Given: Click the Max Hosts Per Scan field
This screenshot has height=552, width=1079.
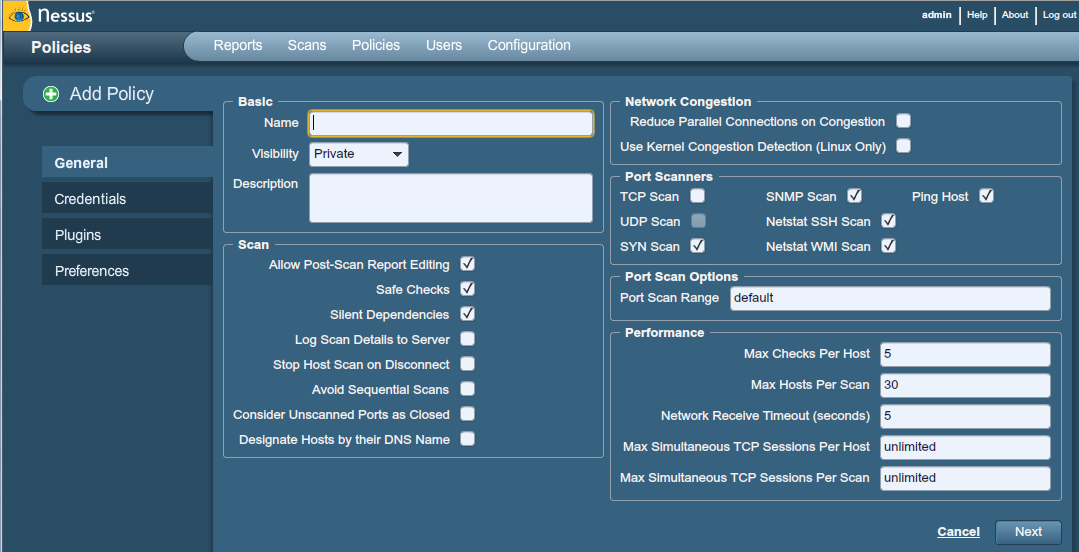Looking at the screenshot, I should (965, 385).
